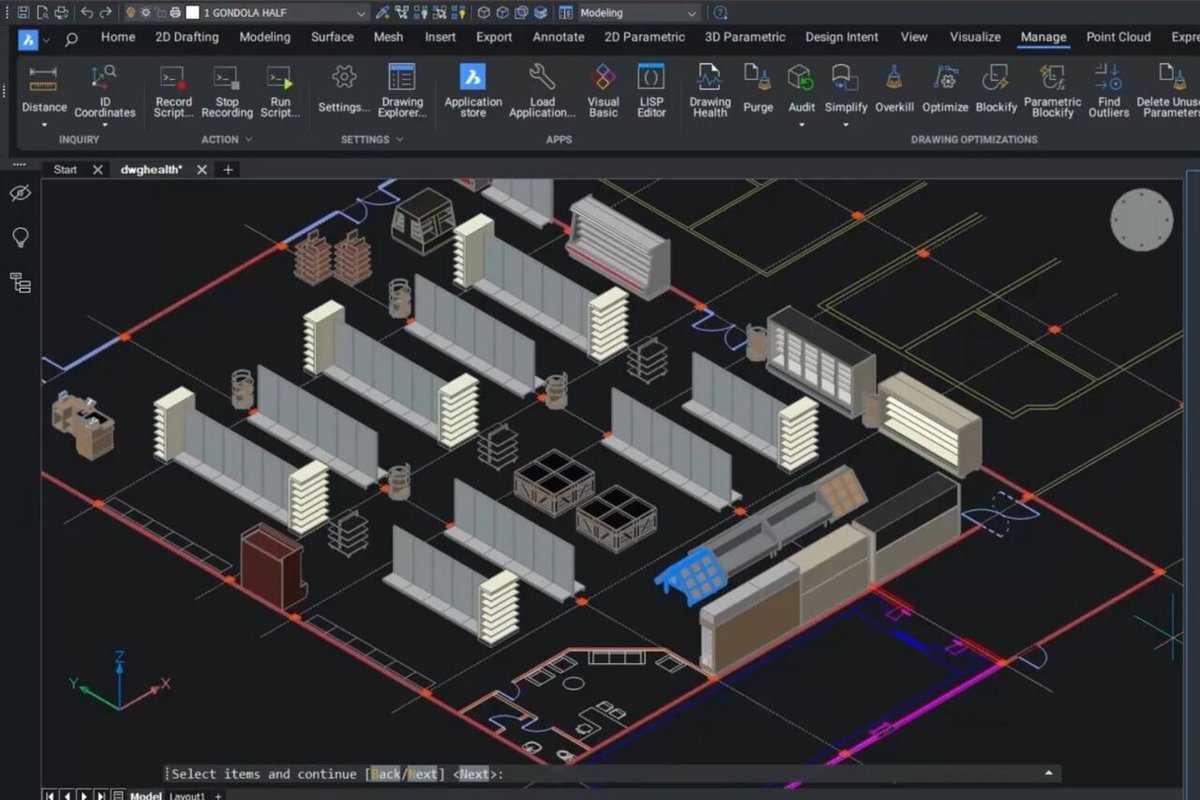Image resolution: width=1200 pixels, height=800 pixels.
Task: Click Delete Unused Parameters
Action: [1168, 91]
